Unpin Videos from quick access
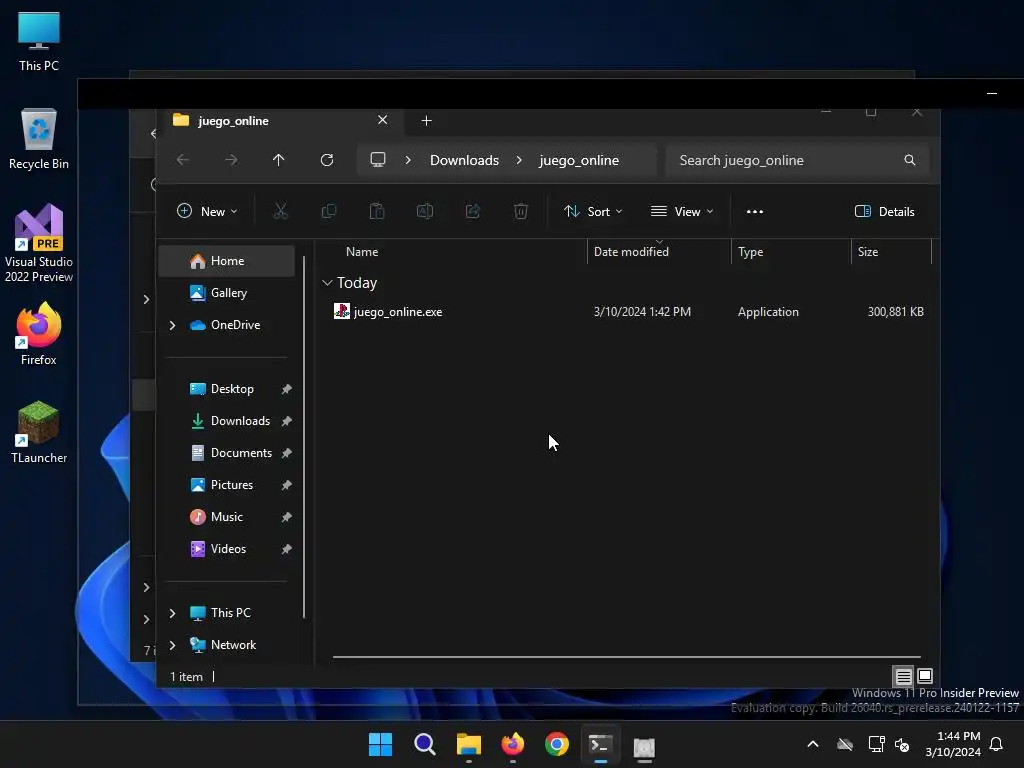 286,549
